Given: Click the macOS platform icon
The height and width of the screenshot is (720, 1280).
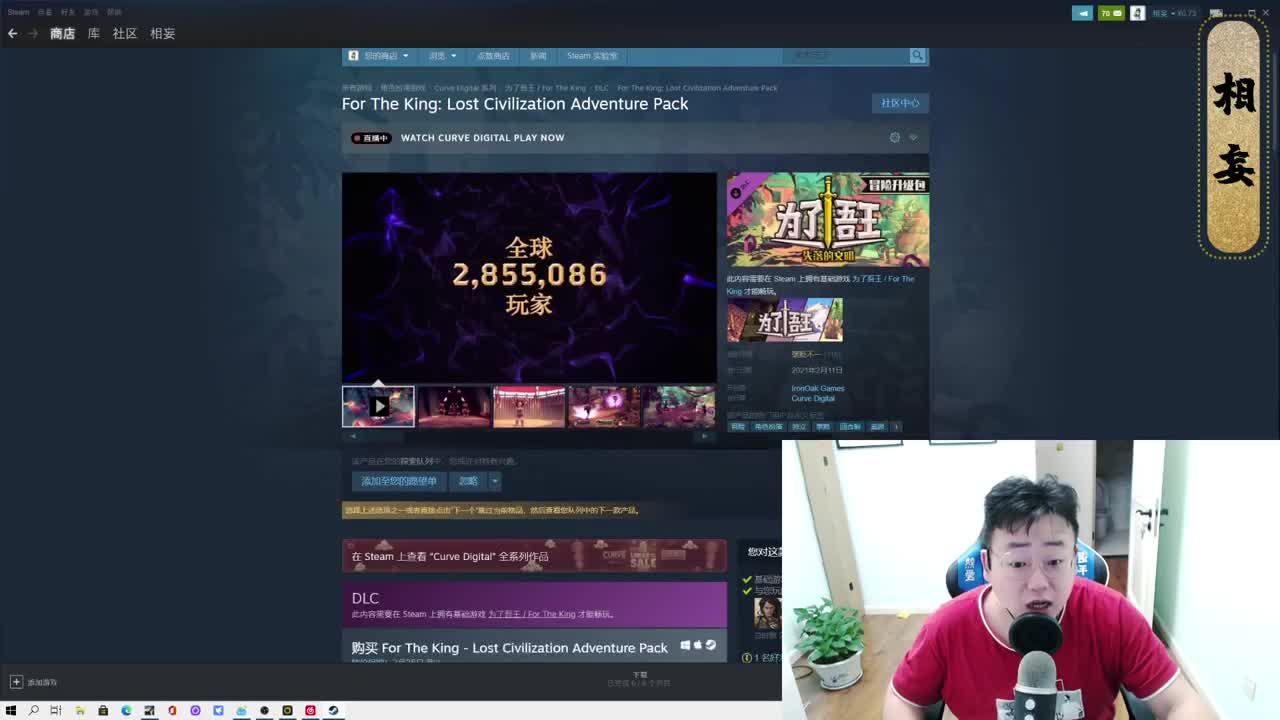Looking at the screenshot, I should tap(698, 645).
